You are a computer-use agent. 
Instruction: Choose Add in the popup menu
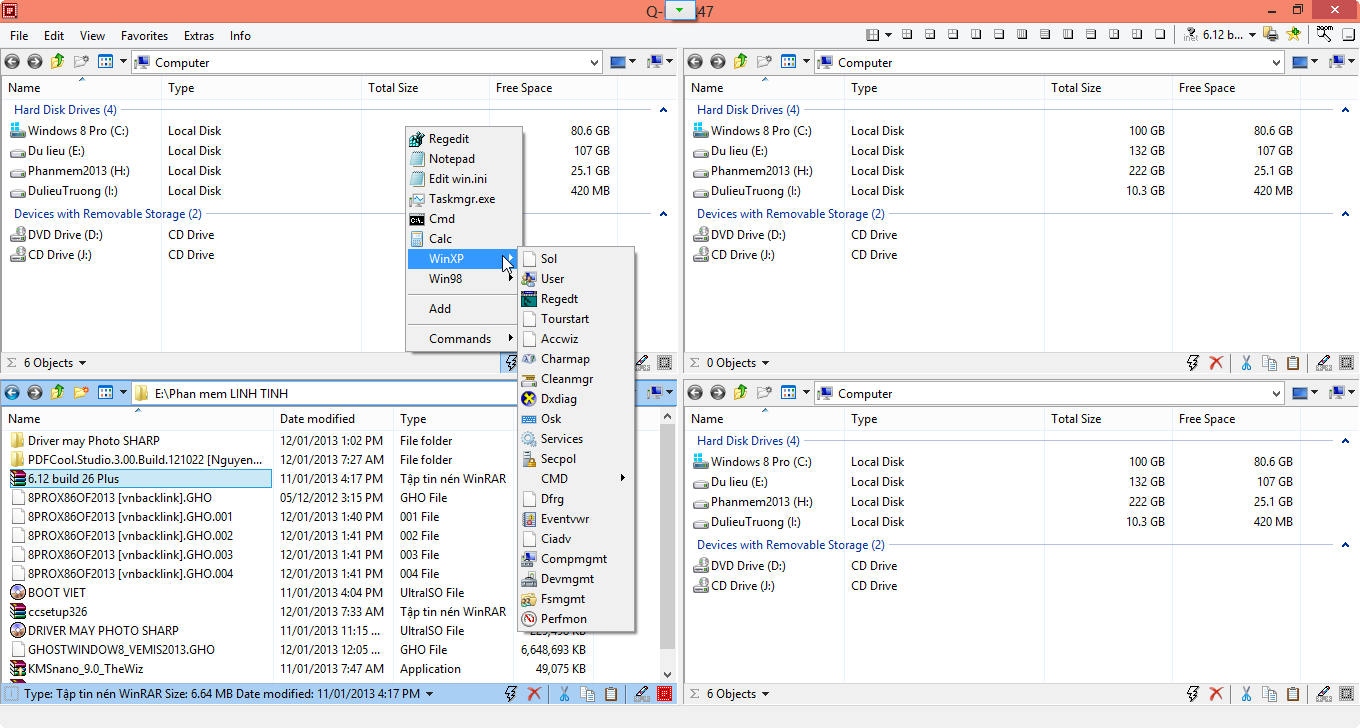pyautogui.click(x=464, y=309)
